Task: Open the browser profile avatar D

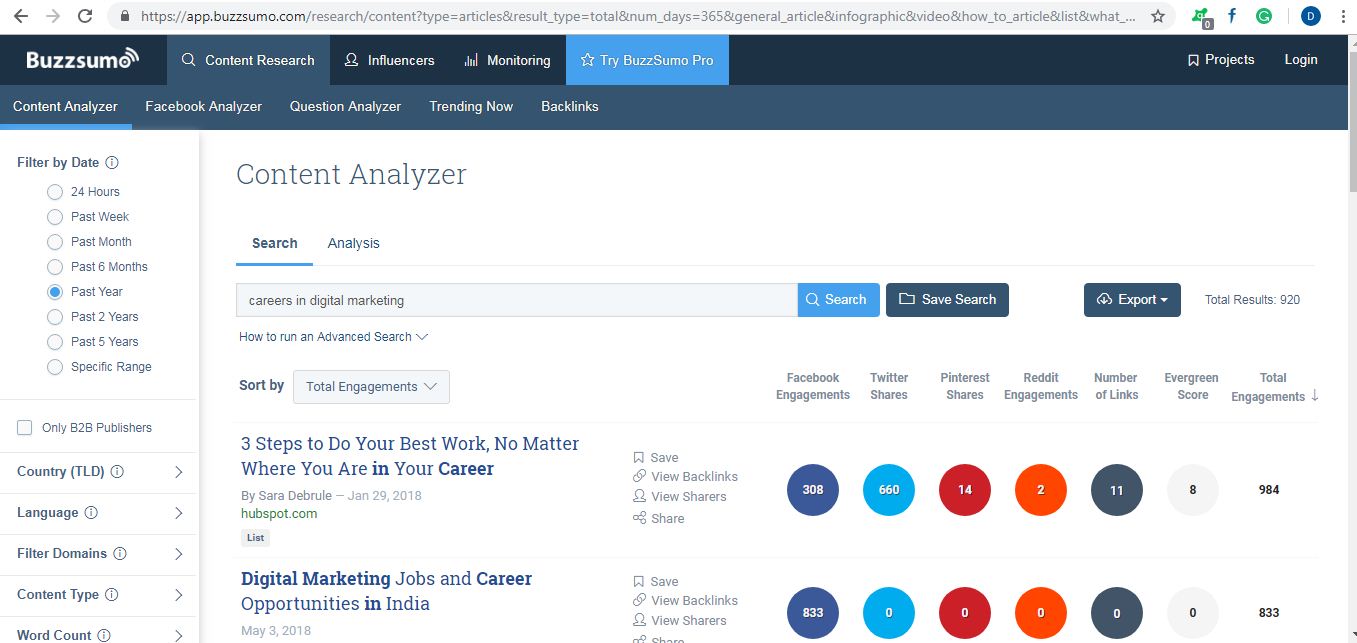Action: coord(1310,16)
